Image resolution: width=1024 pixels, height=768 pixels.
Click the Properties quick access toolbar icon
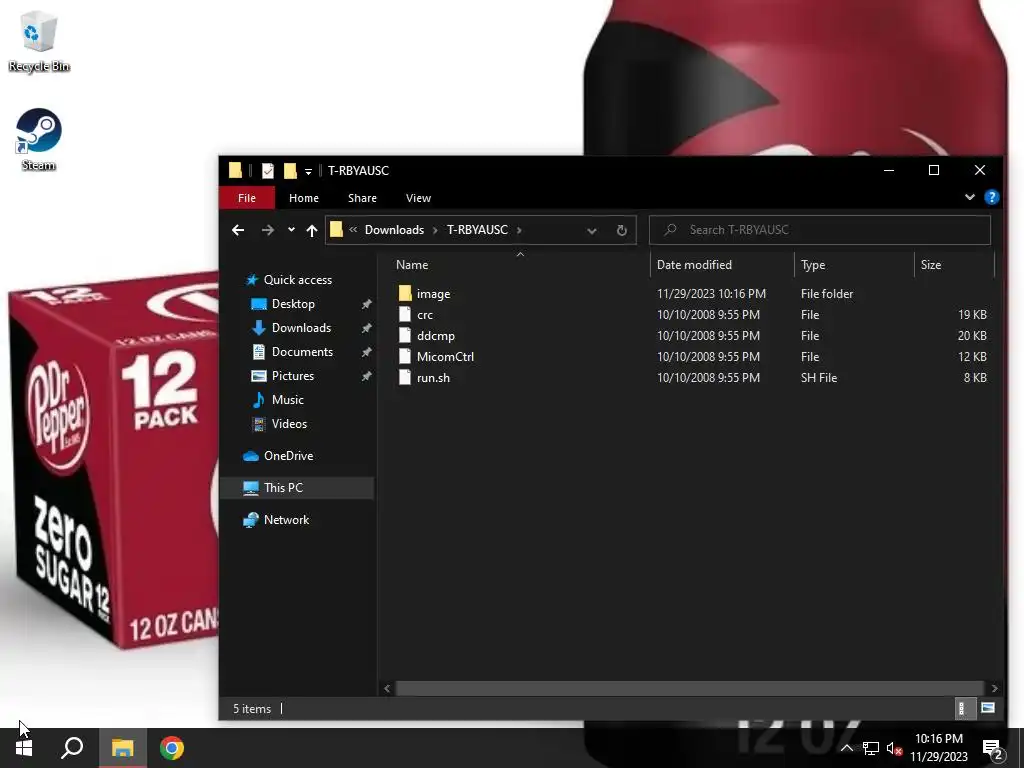coord(268,171)
